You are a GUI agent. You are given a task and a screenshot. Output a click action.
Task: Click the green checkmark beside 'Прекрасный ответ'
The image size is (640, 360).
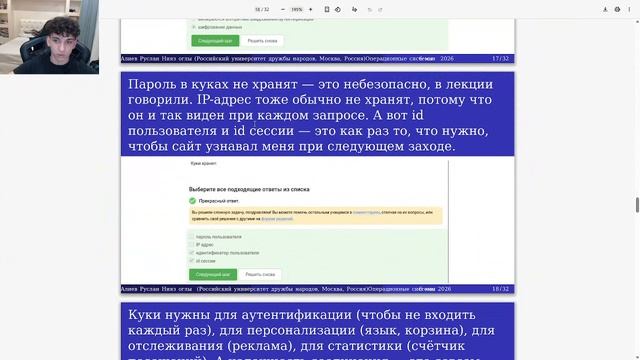point(192,201)
